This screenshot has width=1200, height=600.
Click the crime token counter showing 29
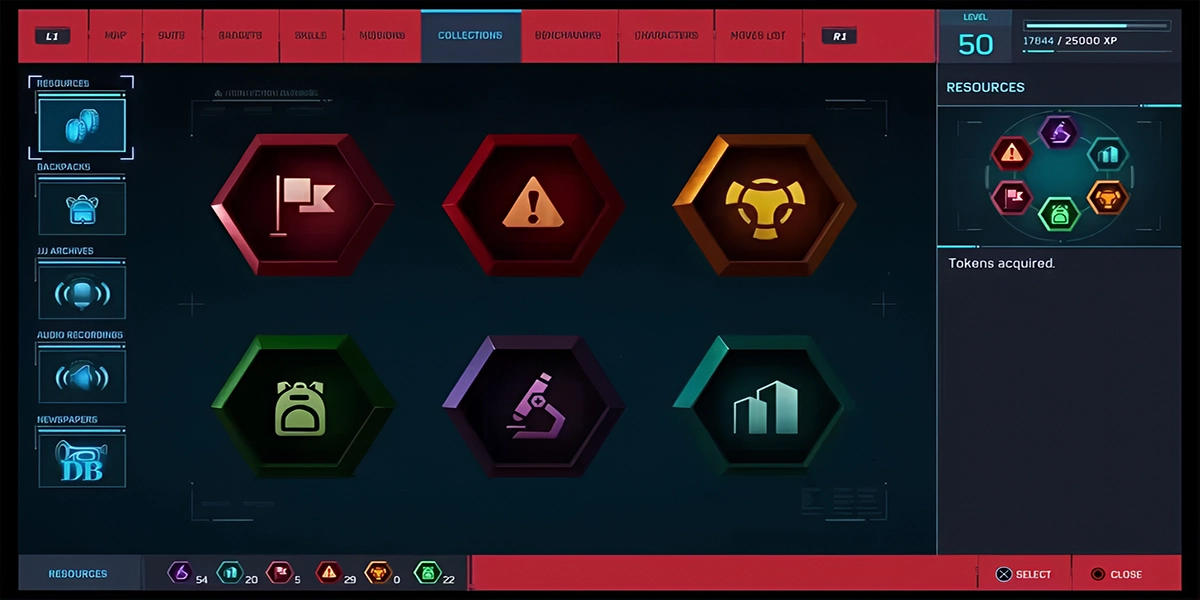pyautogui.click(x=337, y=573)
